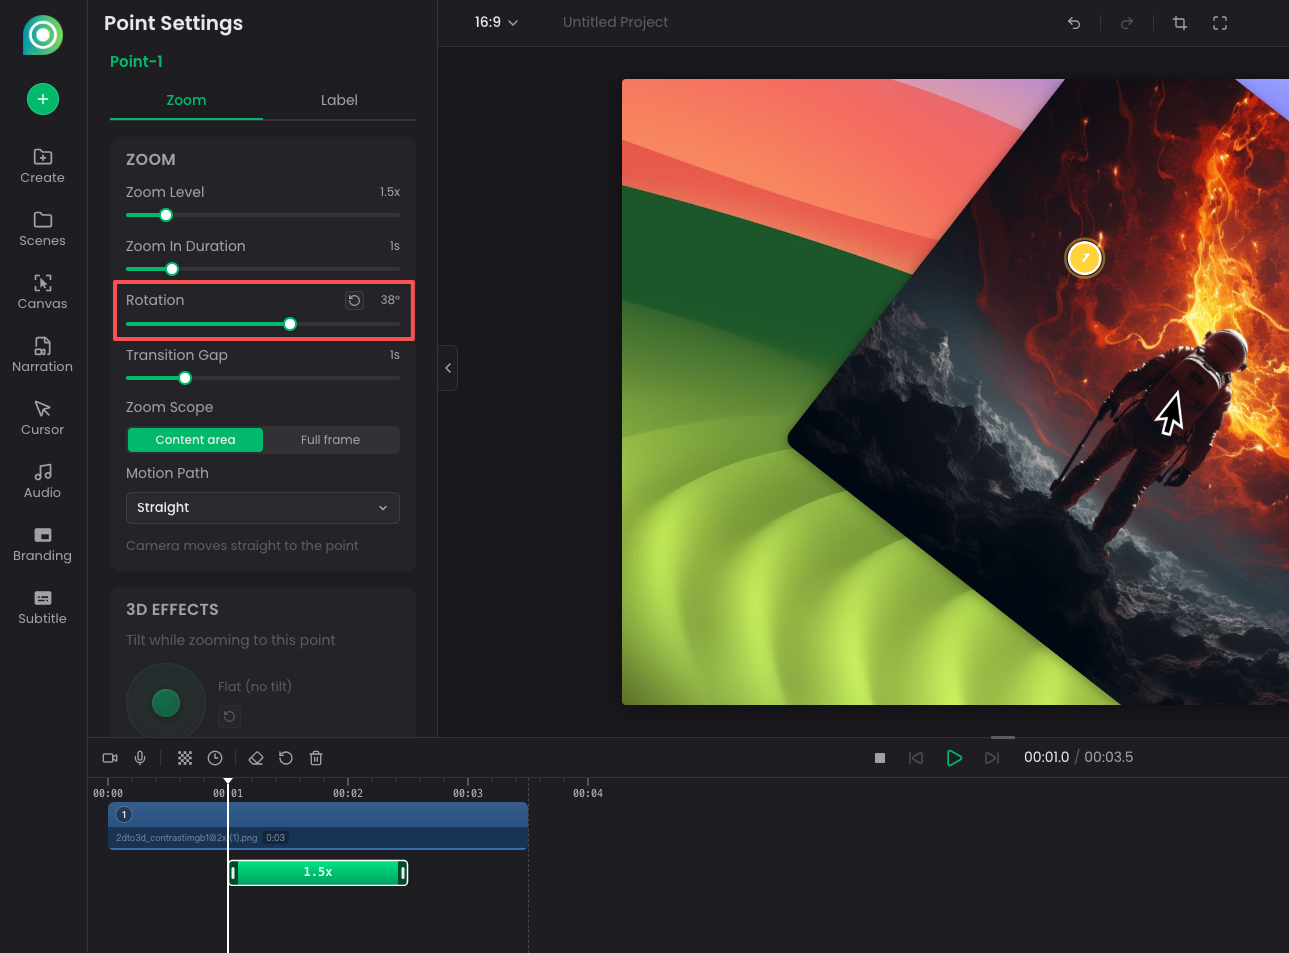
Task: Redo the last undone action
Action: click(x=1127, y=23)
